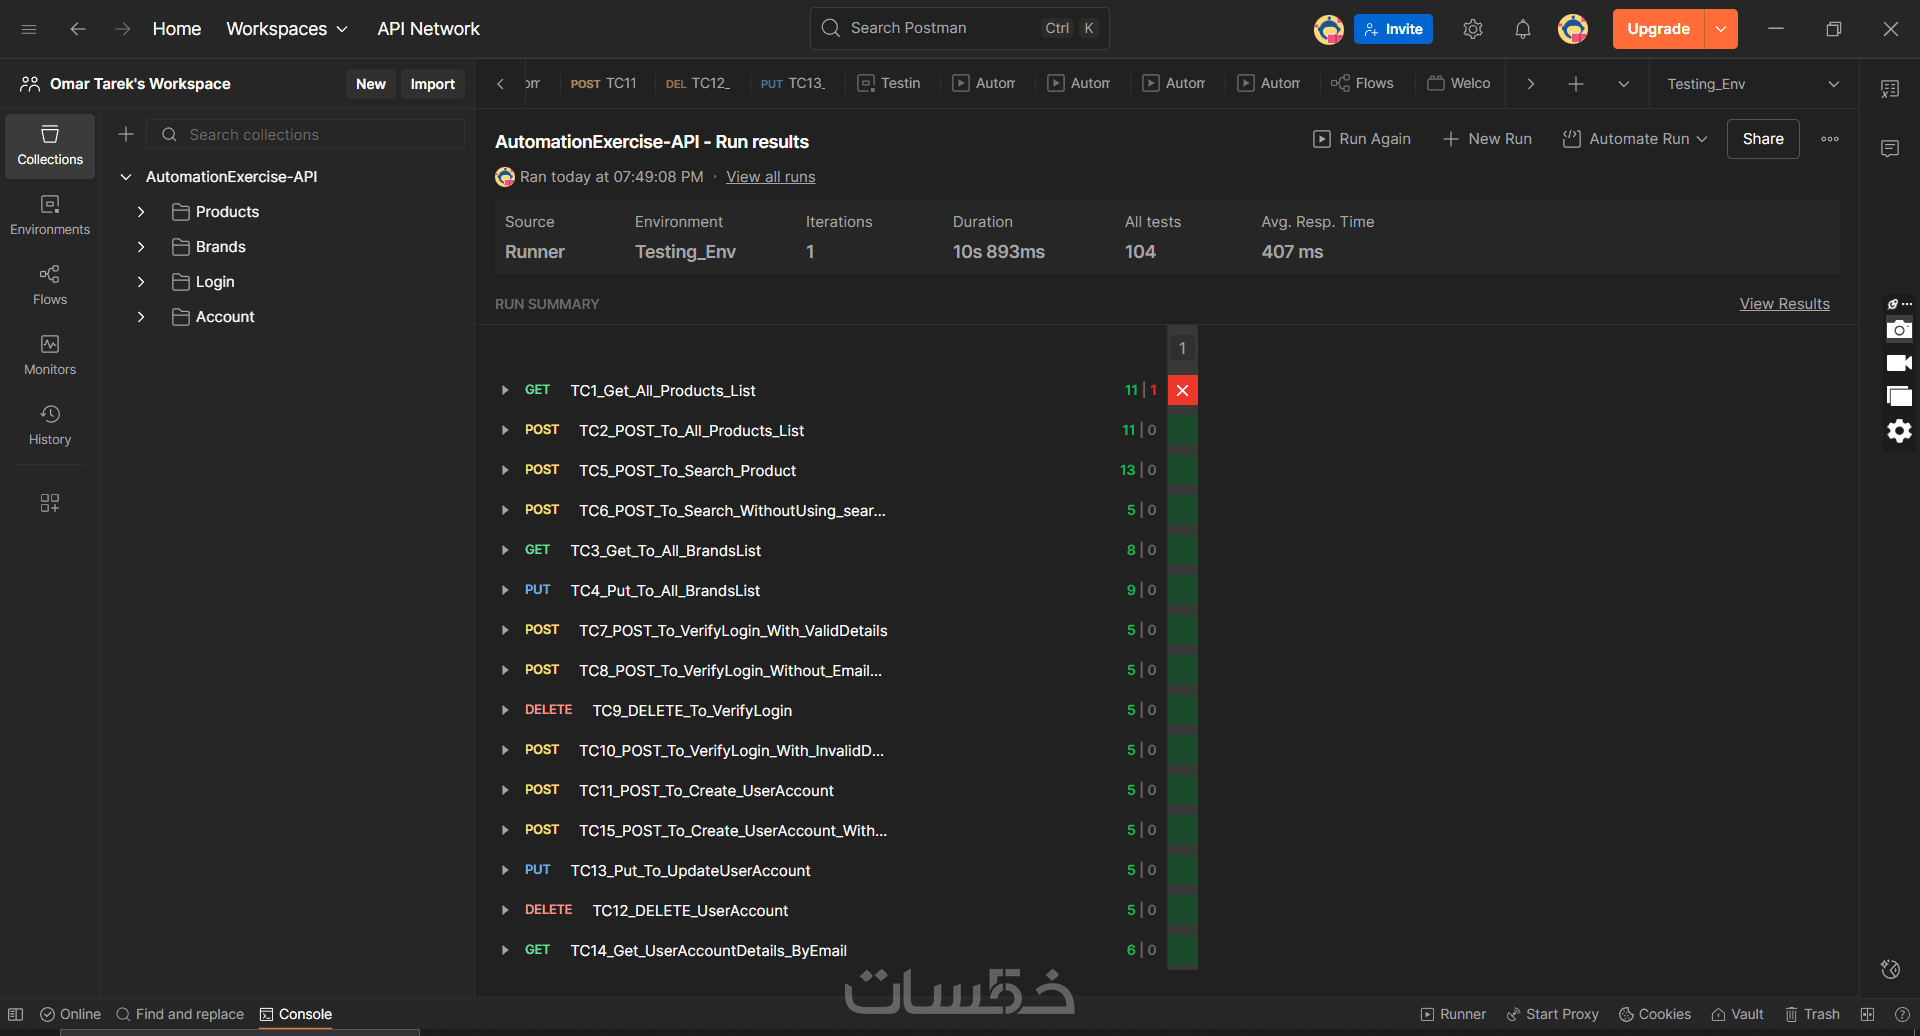Expand the Login folder

(x=141, y=282)
